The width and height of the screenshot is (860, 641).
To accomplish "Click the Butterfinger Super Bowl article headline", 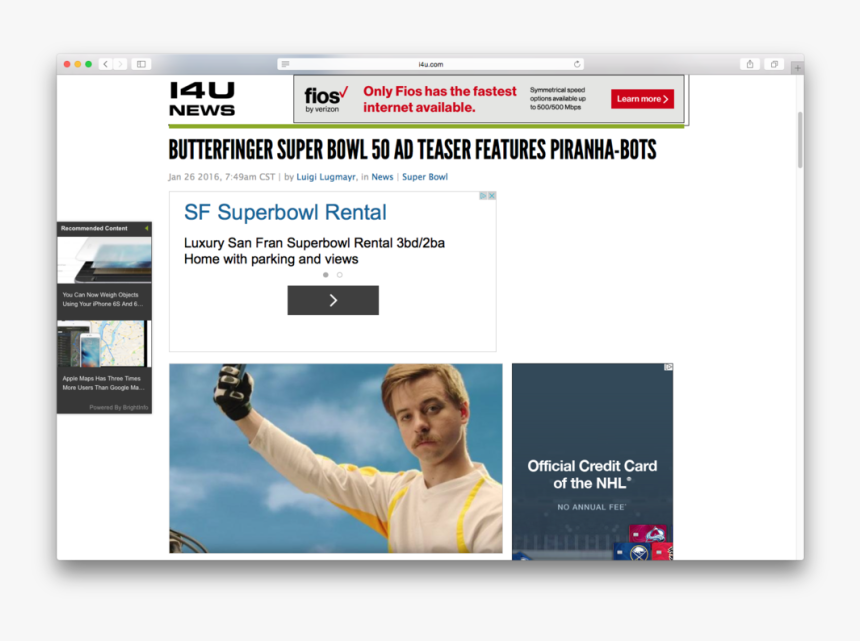I will (x=412, y=150).
